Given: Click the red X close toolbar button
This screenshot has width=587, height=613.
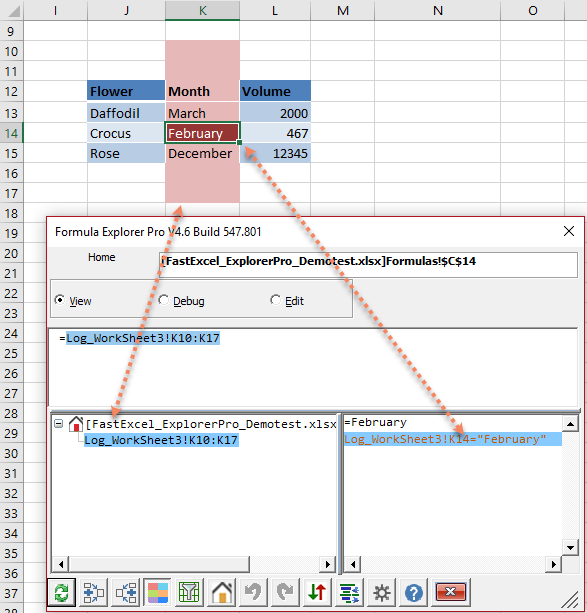Looking at the screenshot, I should [451, 592].
